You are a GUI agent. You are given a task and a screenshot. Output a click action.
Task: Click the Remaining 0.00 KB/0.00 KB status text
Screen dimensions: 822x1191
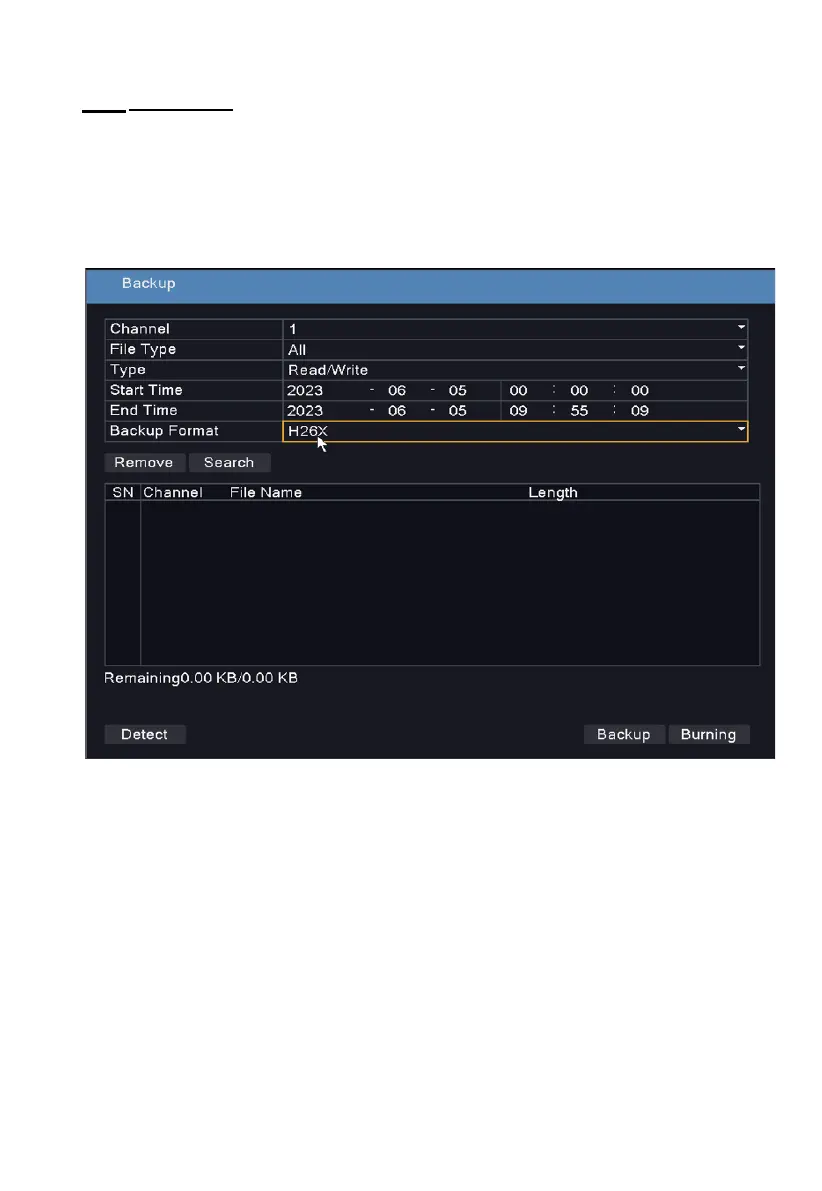[x=201, y=678]
